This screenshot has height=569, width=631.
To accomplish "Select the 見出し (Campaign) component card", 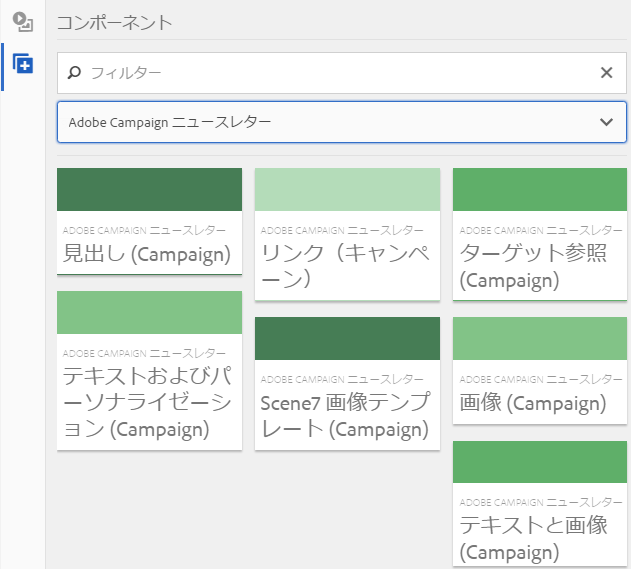I will (x=149, y=243).
